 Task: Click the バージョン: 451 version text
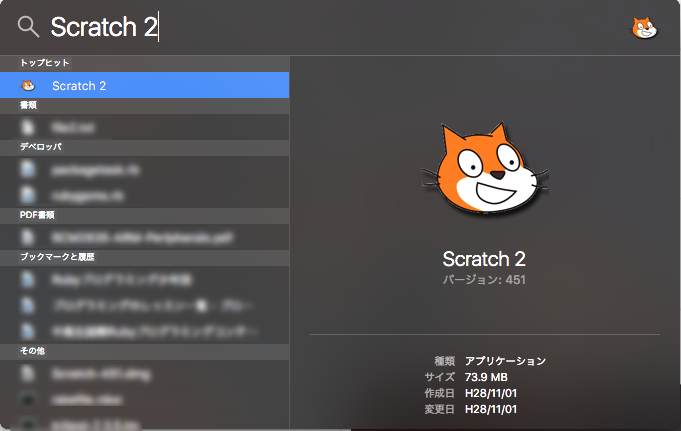click(484, 279)
